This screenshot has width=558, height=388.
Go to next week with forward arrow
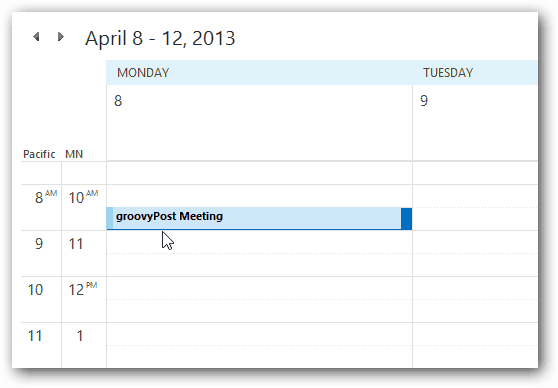point(61,37)
